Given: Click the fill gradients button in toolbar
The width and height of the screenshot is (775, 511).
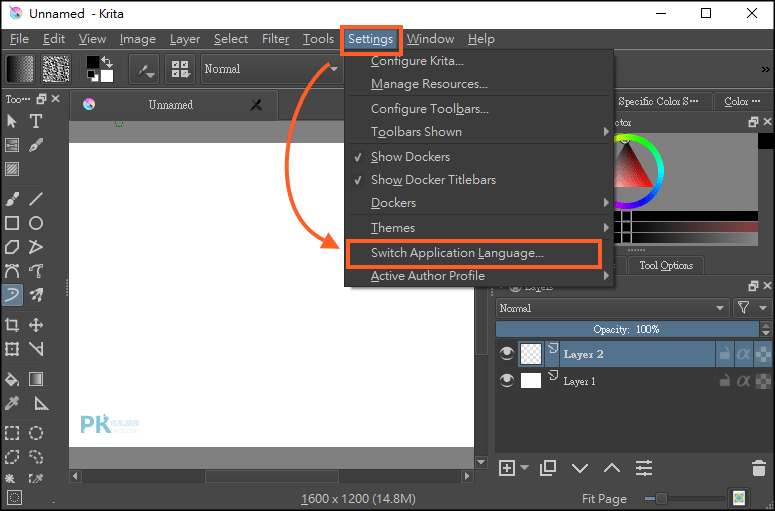Looking at the screenshot, I should pos(20,68).
